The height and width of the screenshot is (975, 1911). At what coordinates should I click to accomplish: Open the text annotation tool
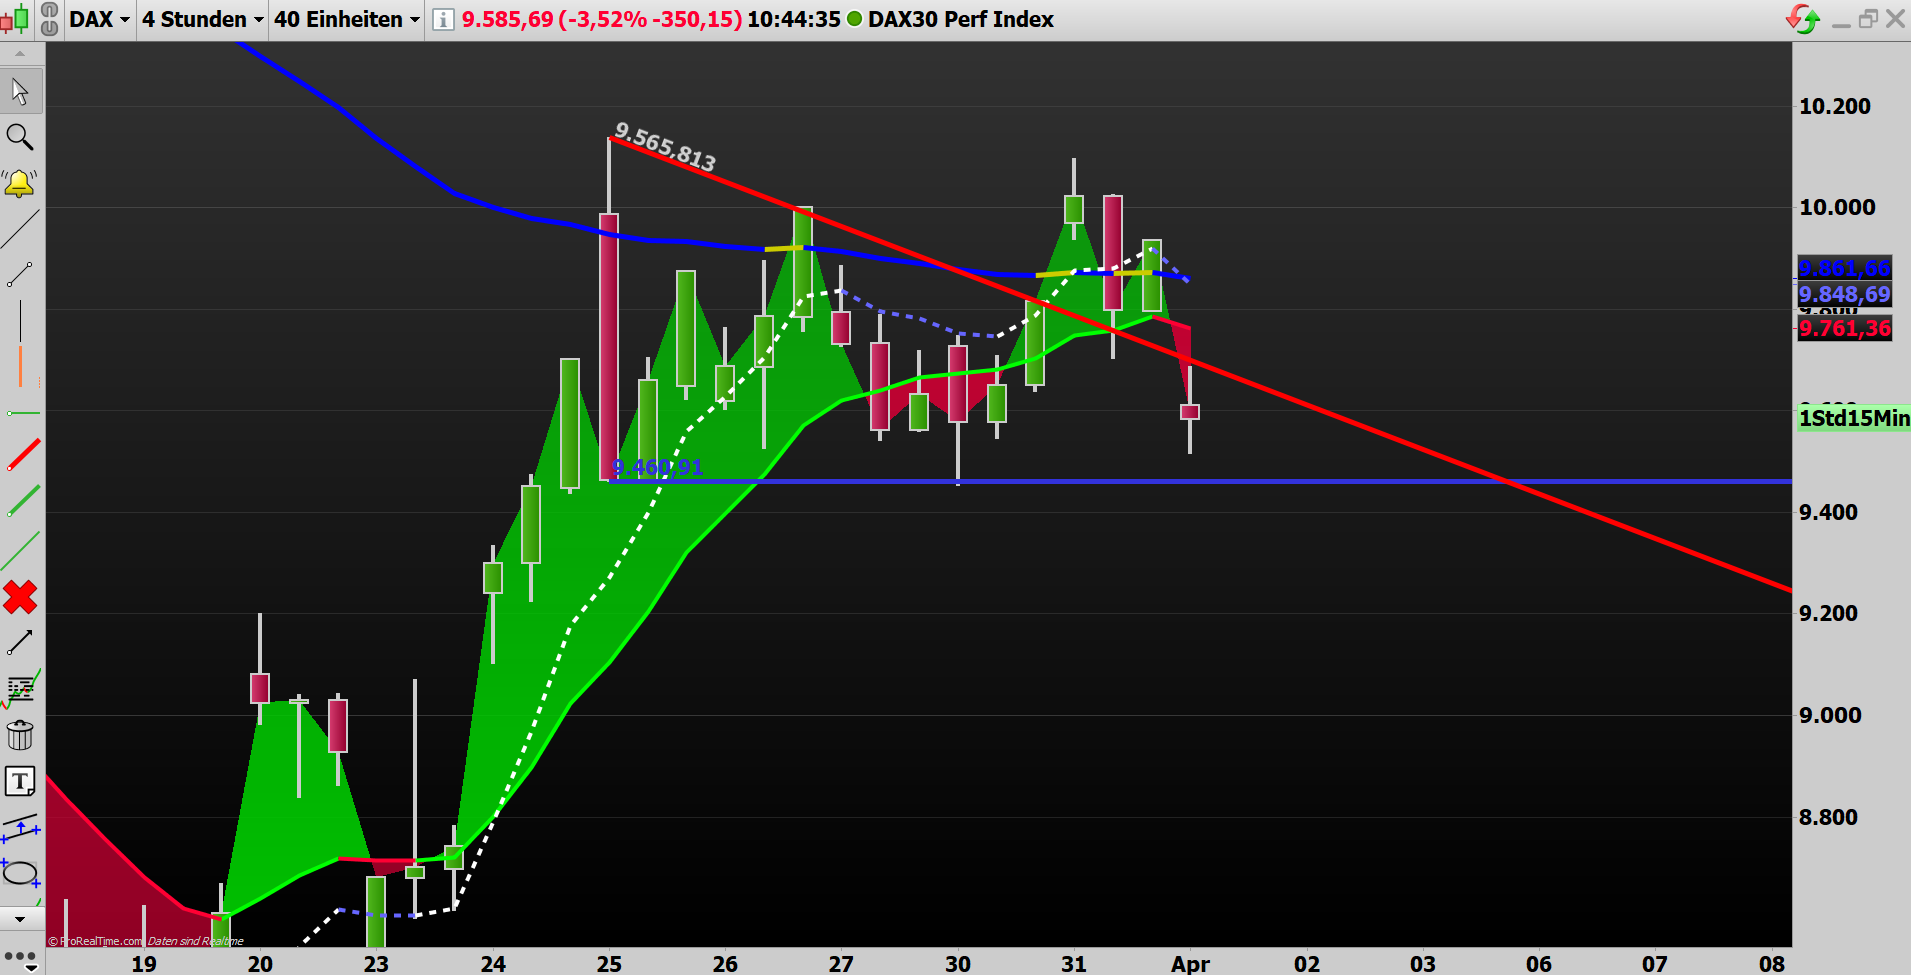click(x=20, y=781)
